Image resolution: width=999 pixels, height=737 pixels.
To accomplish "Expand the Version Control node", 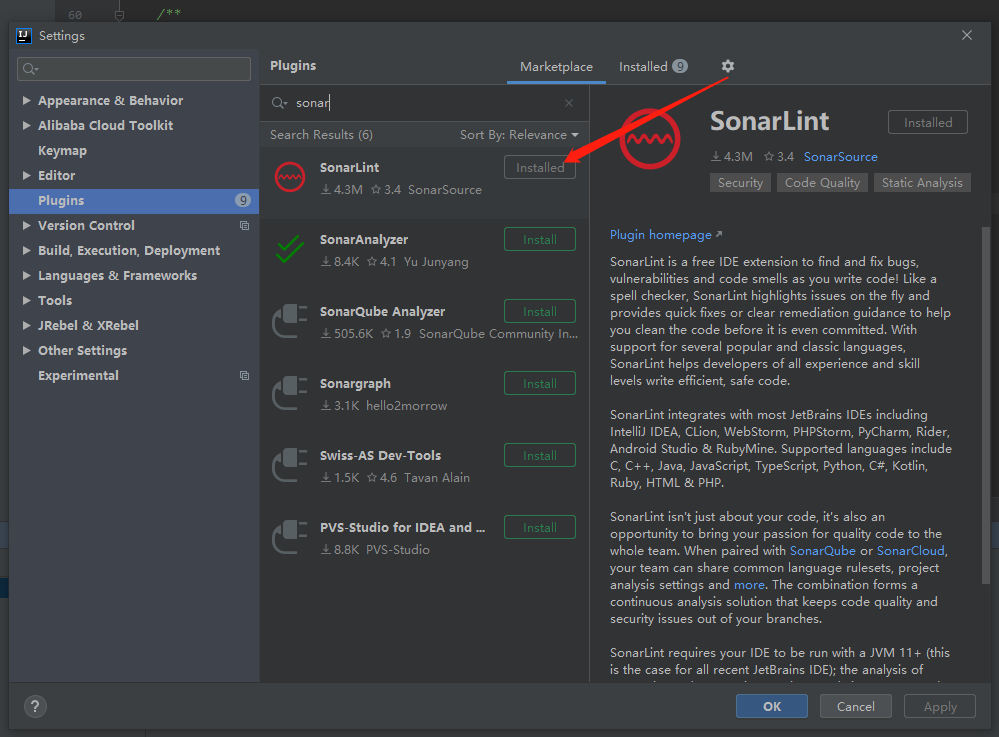I will [26, 225].
